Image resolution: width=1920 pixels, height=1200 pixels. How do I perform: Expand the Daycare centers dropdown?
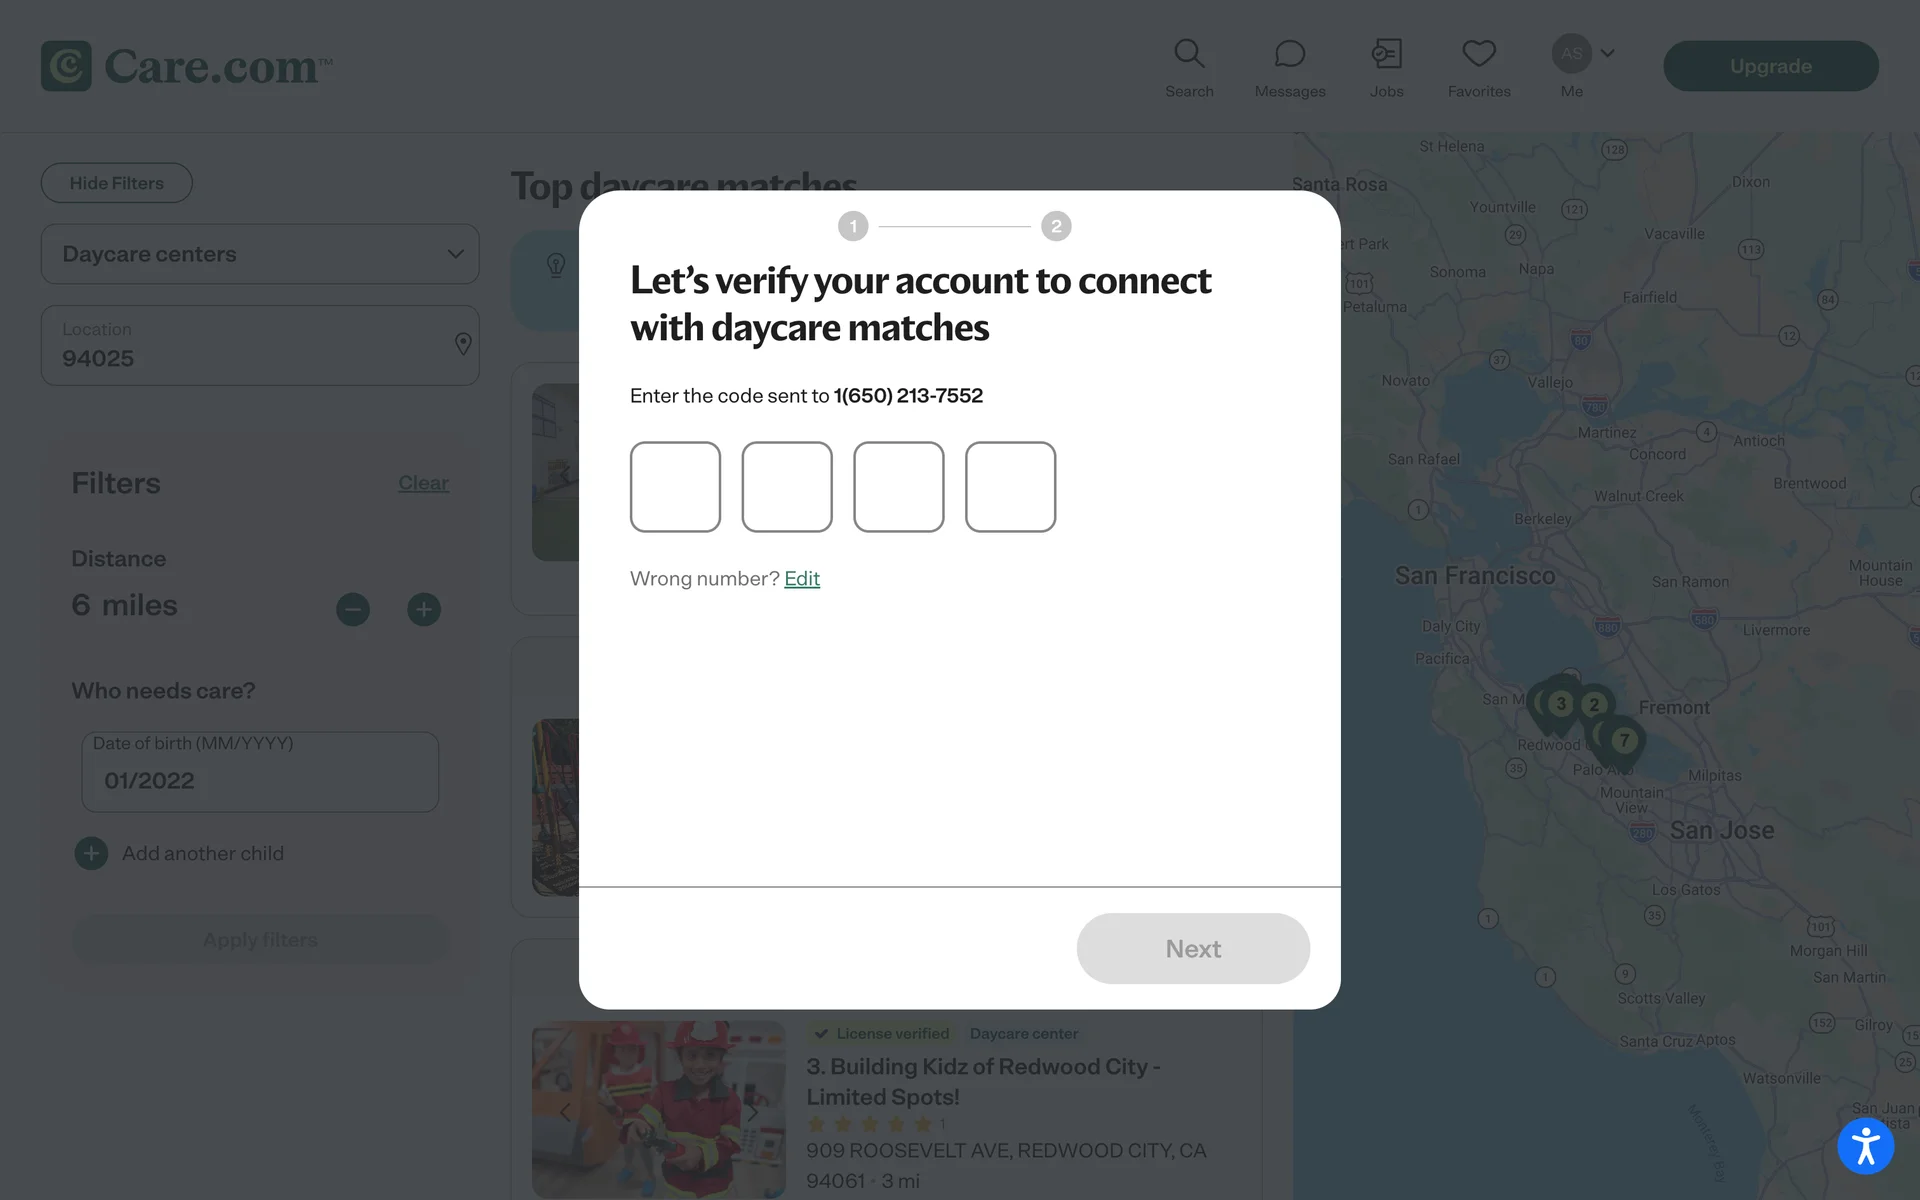[260, 254]
